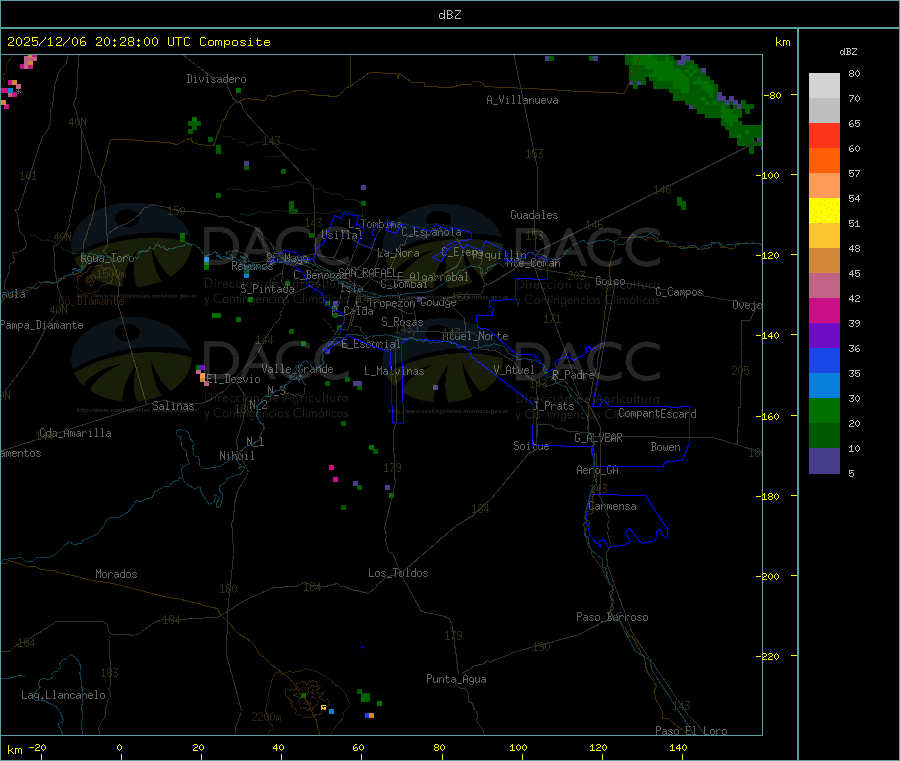Screen dimensions: 900x761
Task: Select the Lag.Llancanelo label
Action: point(64,695)
